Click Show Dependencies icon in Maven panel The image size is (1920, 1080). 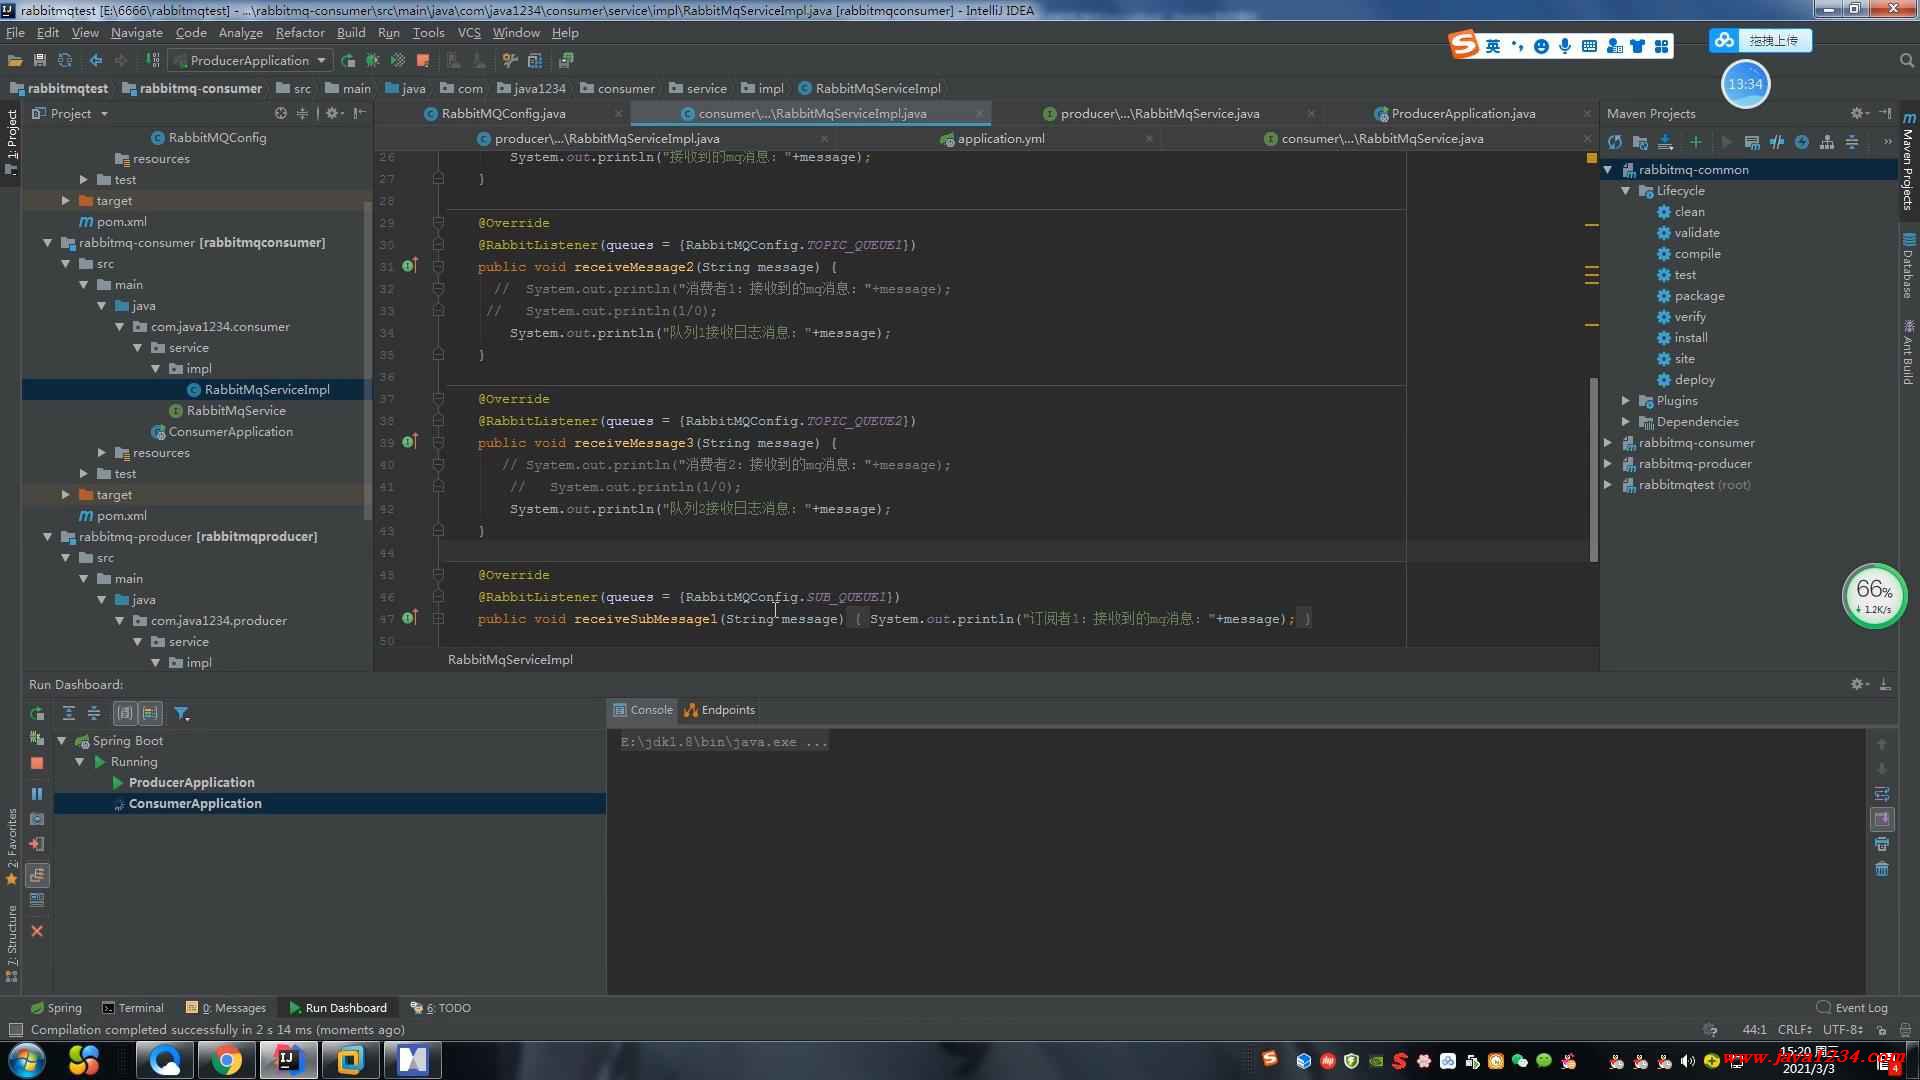(x=1827, y=142)
